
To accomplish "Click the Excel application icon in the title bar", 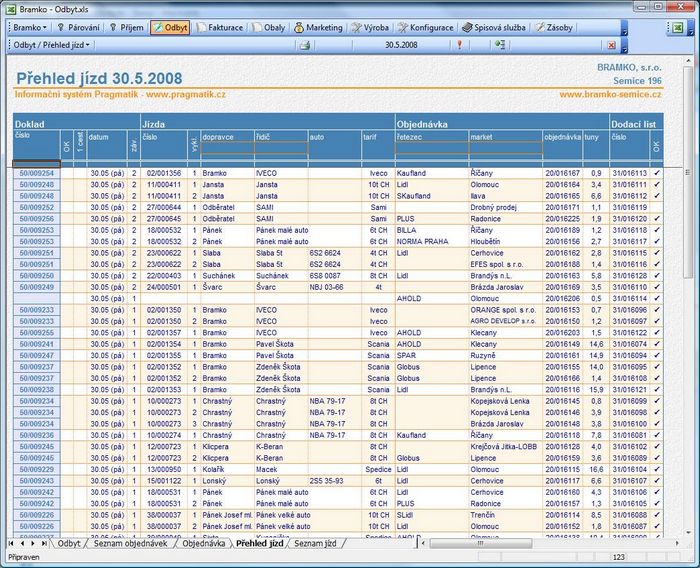I will pyautogui.click(x=11, y=9).
